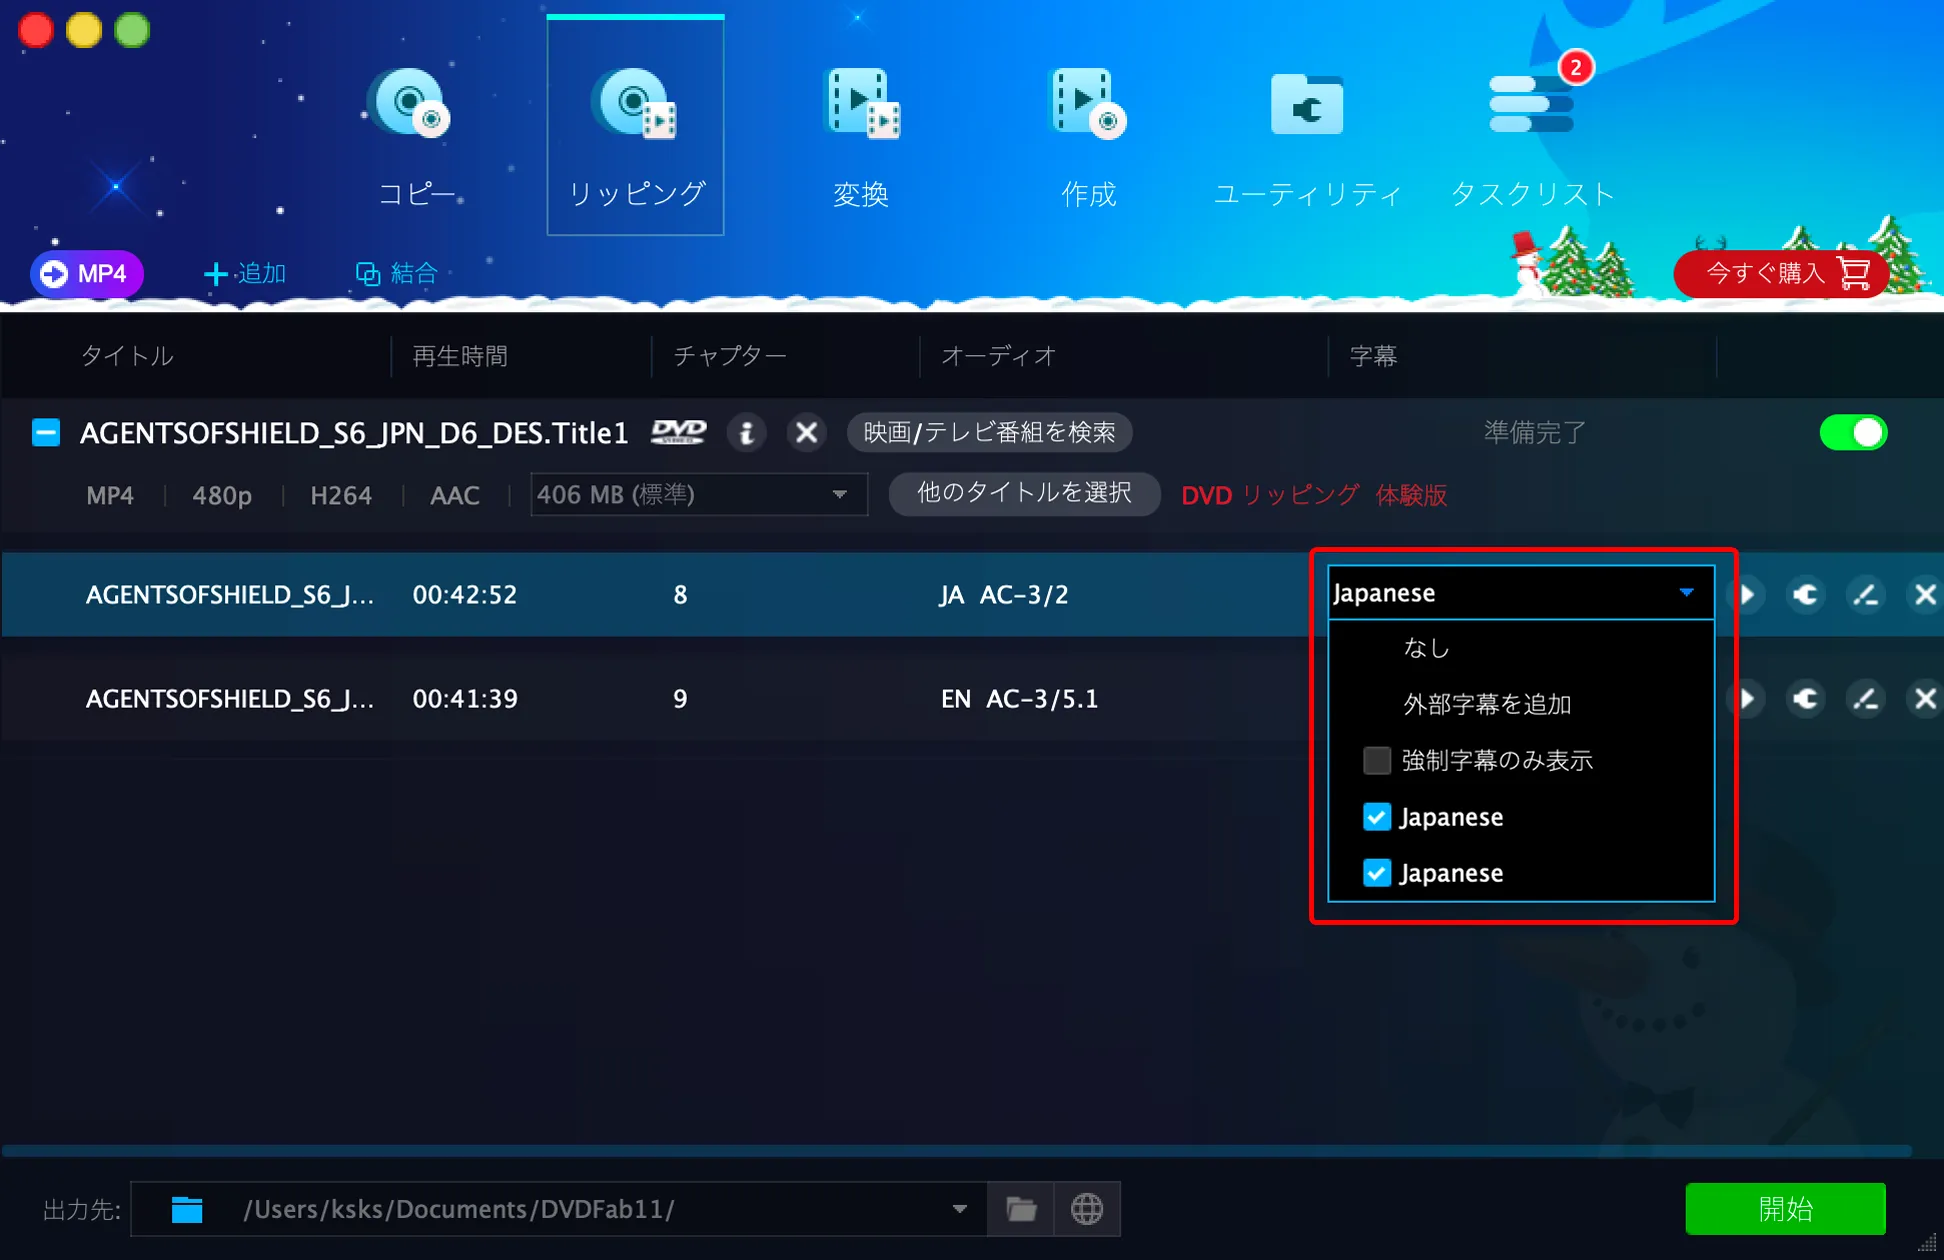
Task: Click the 再生時間 column header
Action: coord(460,356)
